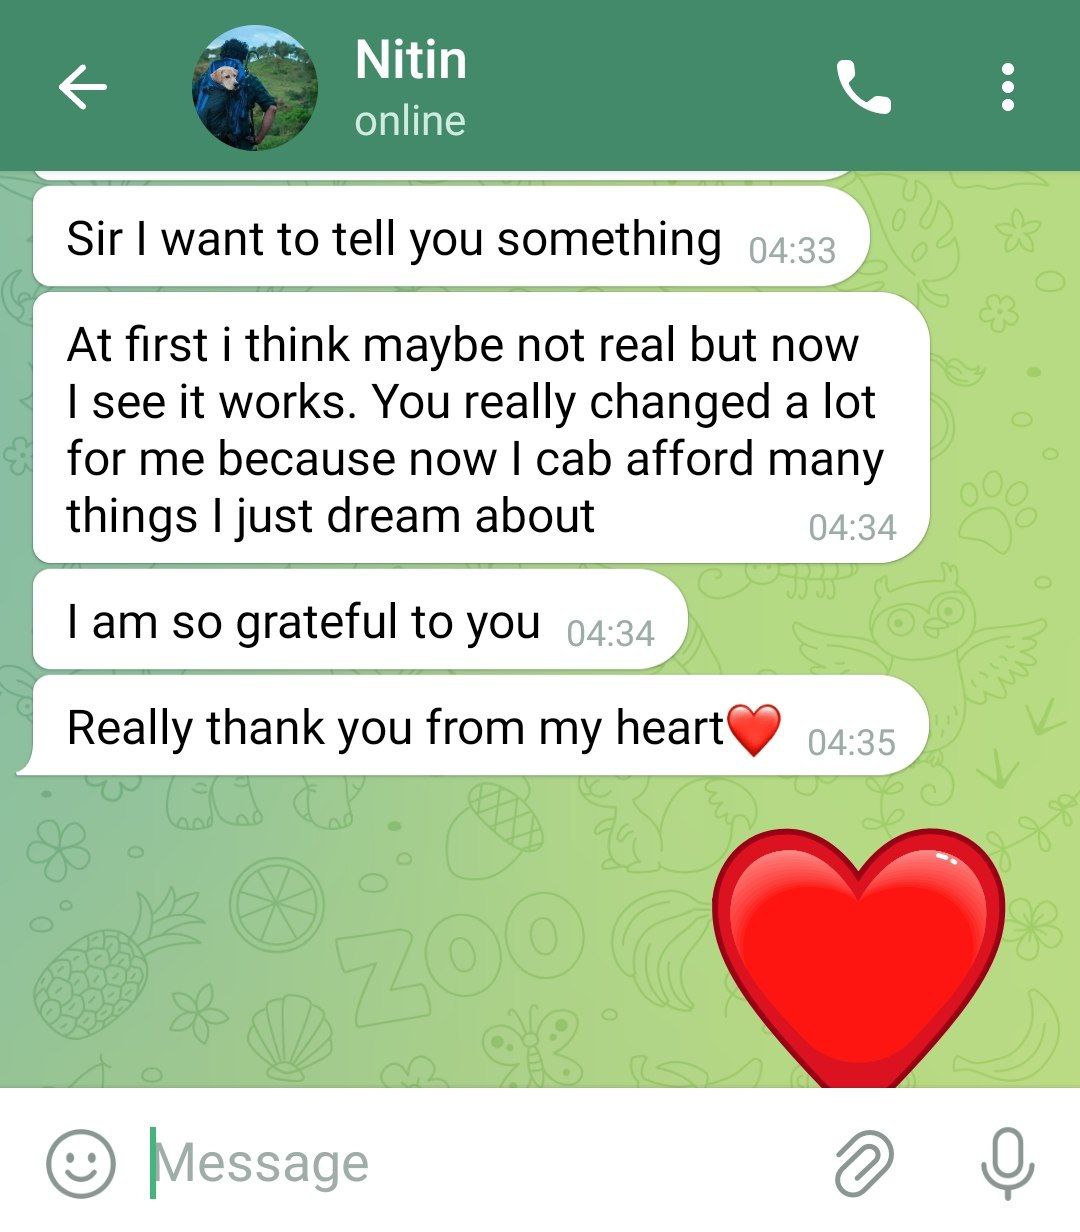The width and height of the screenshot is (1080, 1232).
Task: Start a voice call with Nitin
Action: click(863, 87)
